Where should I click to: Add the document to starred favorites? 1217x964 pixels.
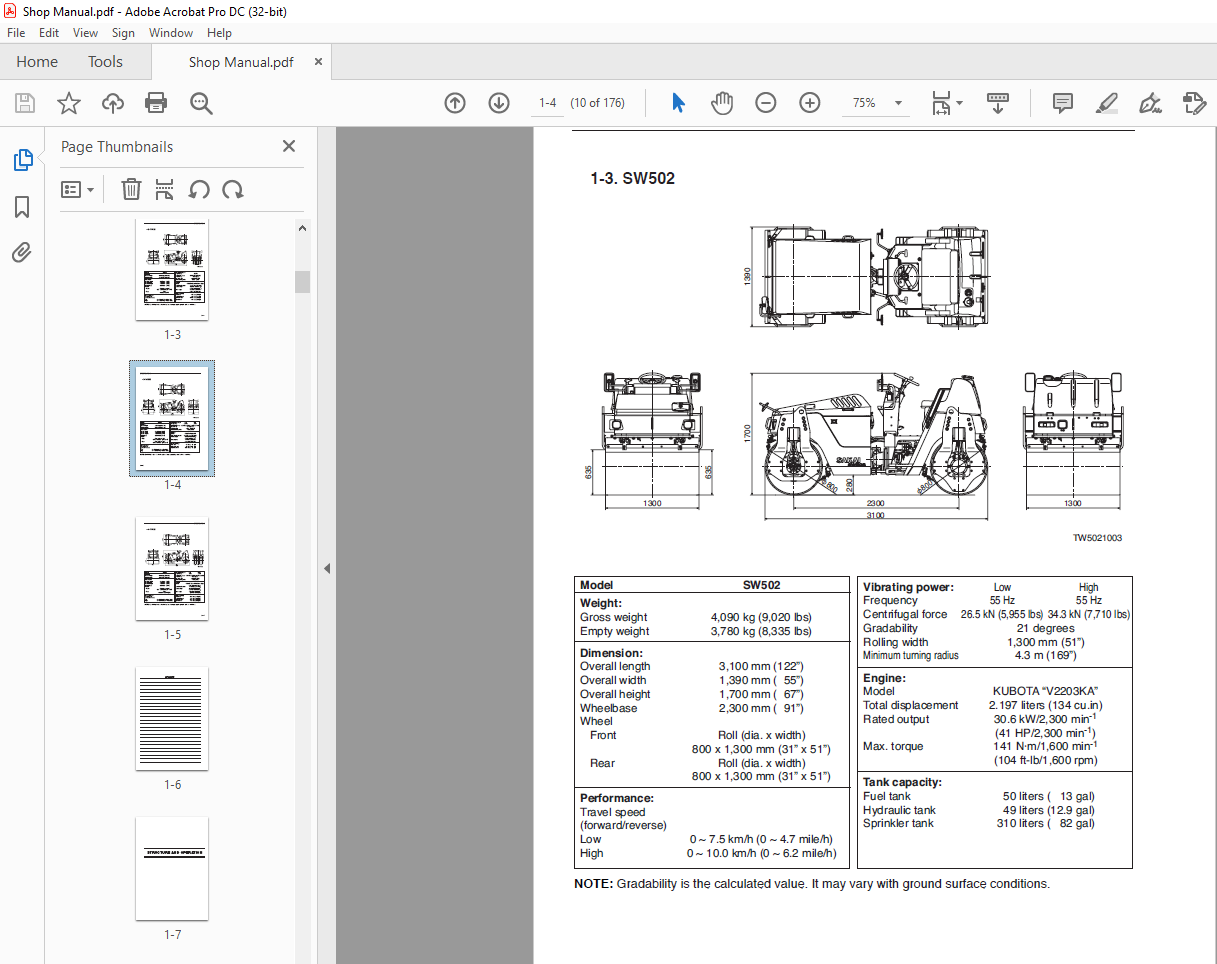(68, 103)
